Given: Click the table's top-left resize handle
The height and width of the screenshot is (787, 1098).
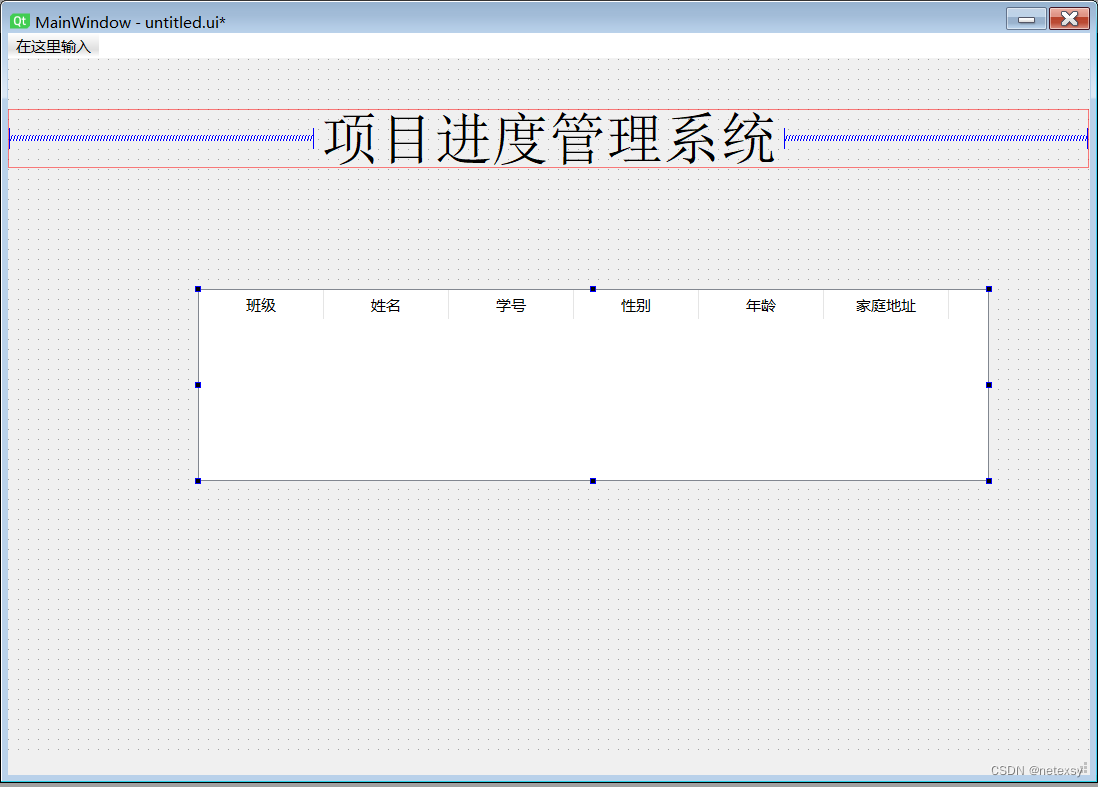Looking at the screenshot, I should click(x=200, y=290).
